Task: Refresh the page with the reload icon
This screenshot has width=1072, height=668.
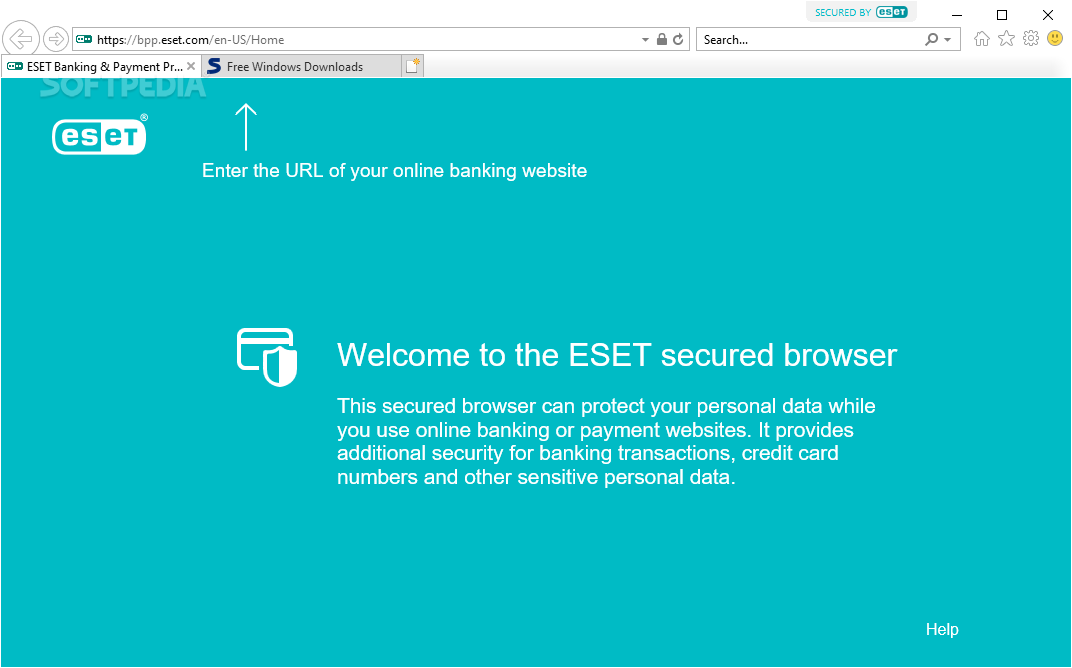Action: pos(678,40)
